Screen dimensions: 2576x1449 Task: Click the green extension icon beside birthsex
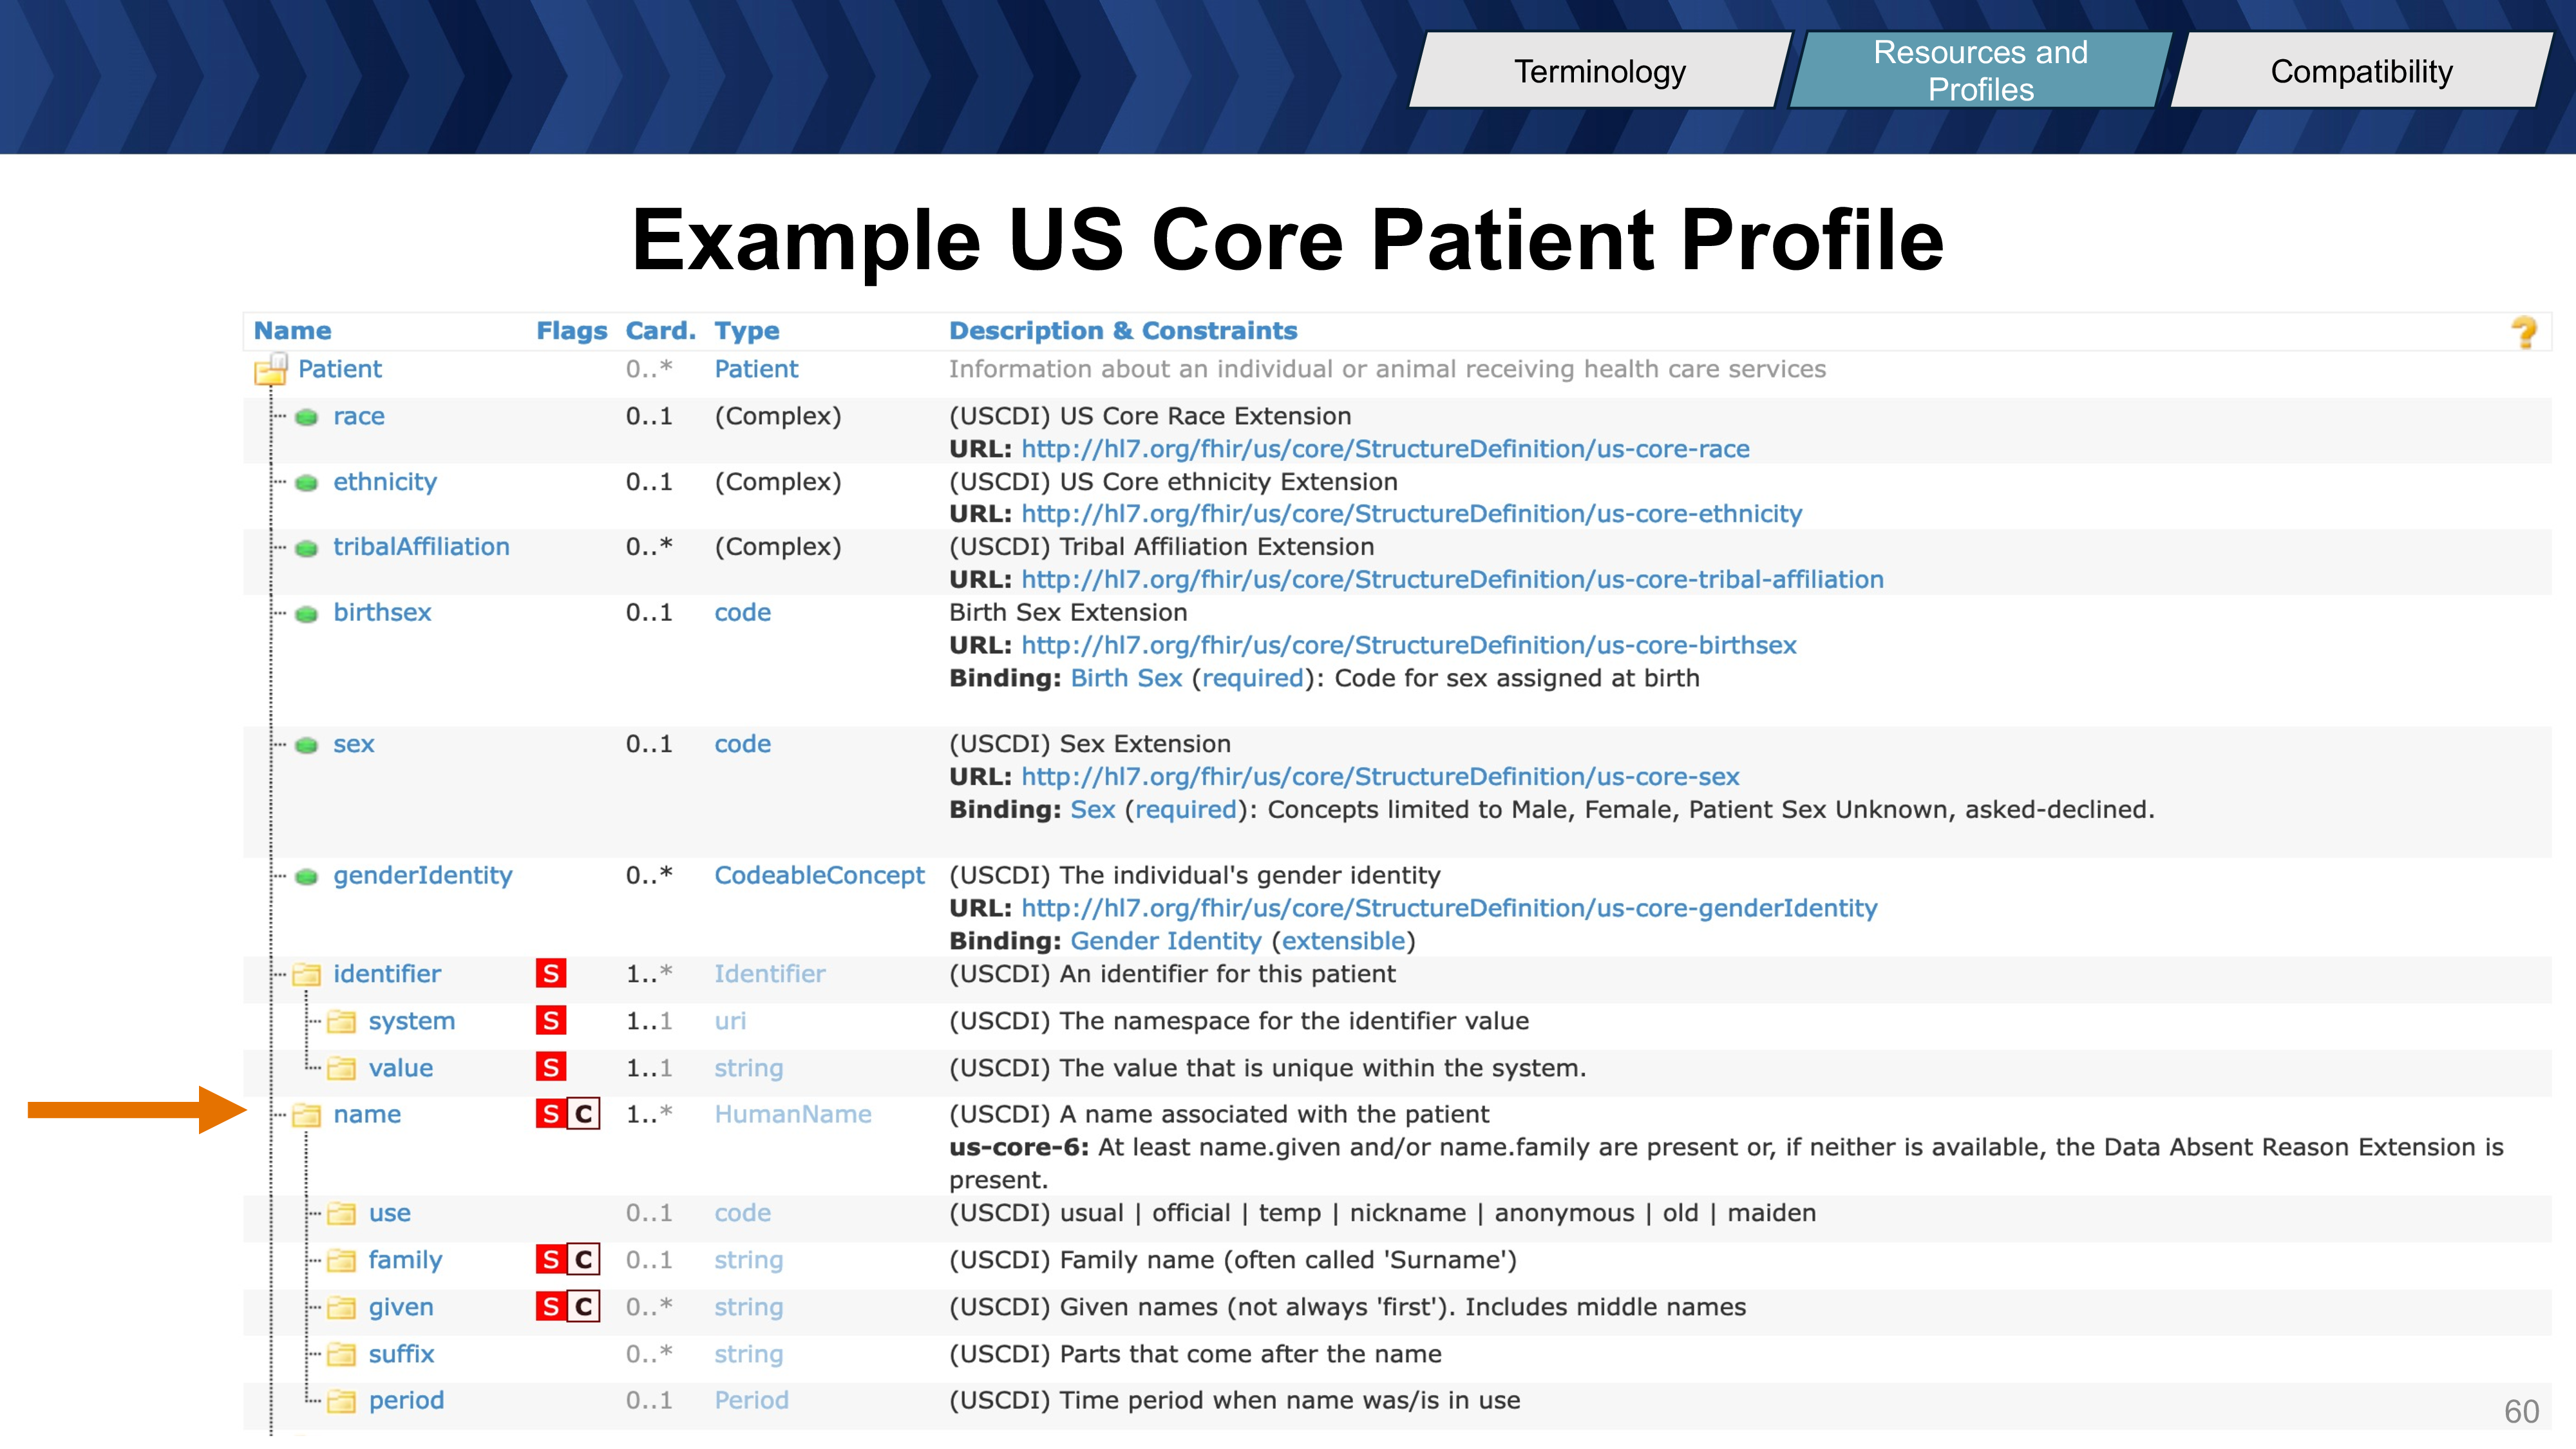click(x=307, y=614)
